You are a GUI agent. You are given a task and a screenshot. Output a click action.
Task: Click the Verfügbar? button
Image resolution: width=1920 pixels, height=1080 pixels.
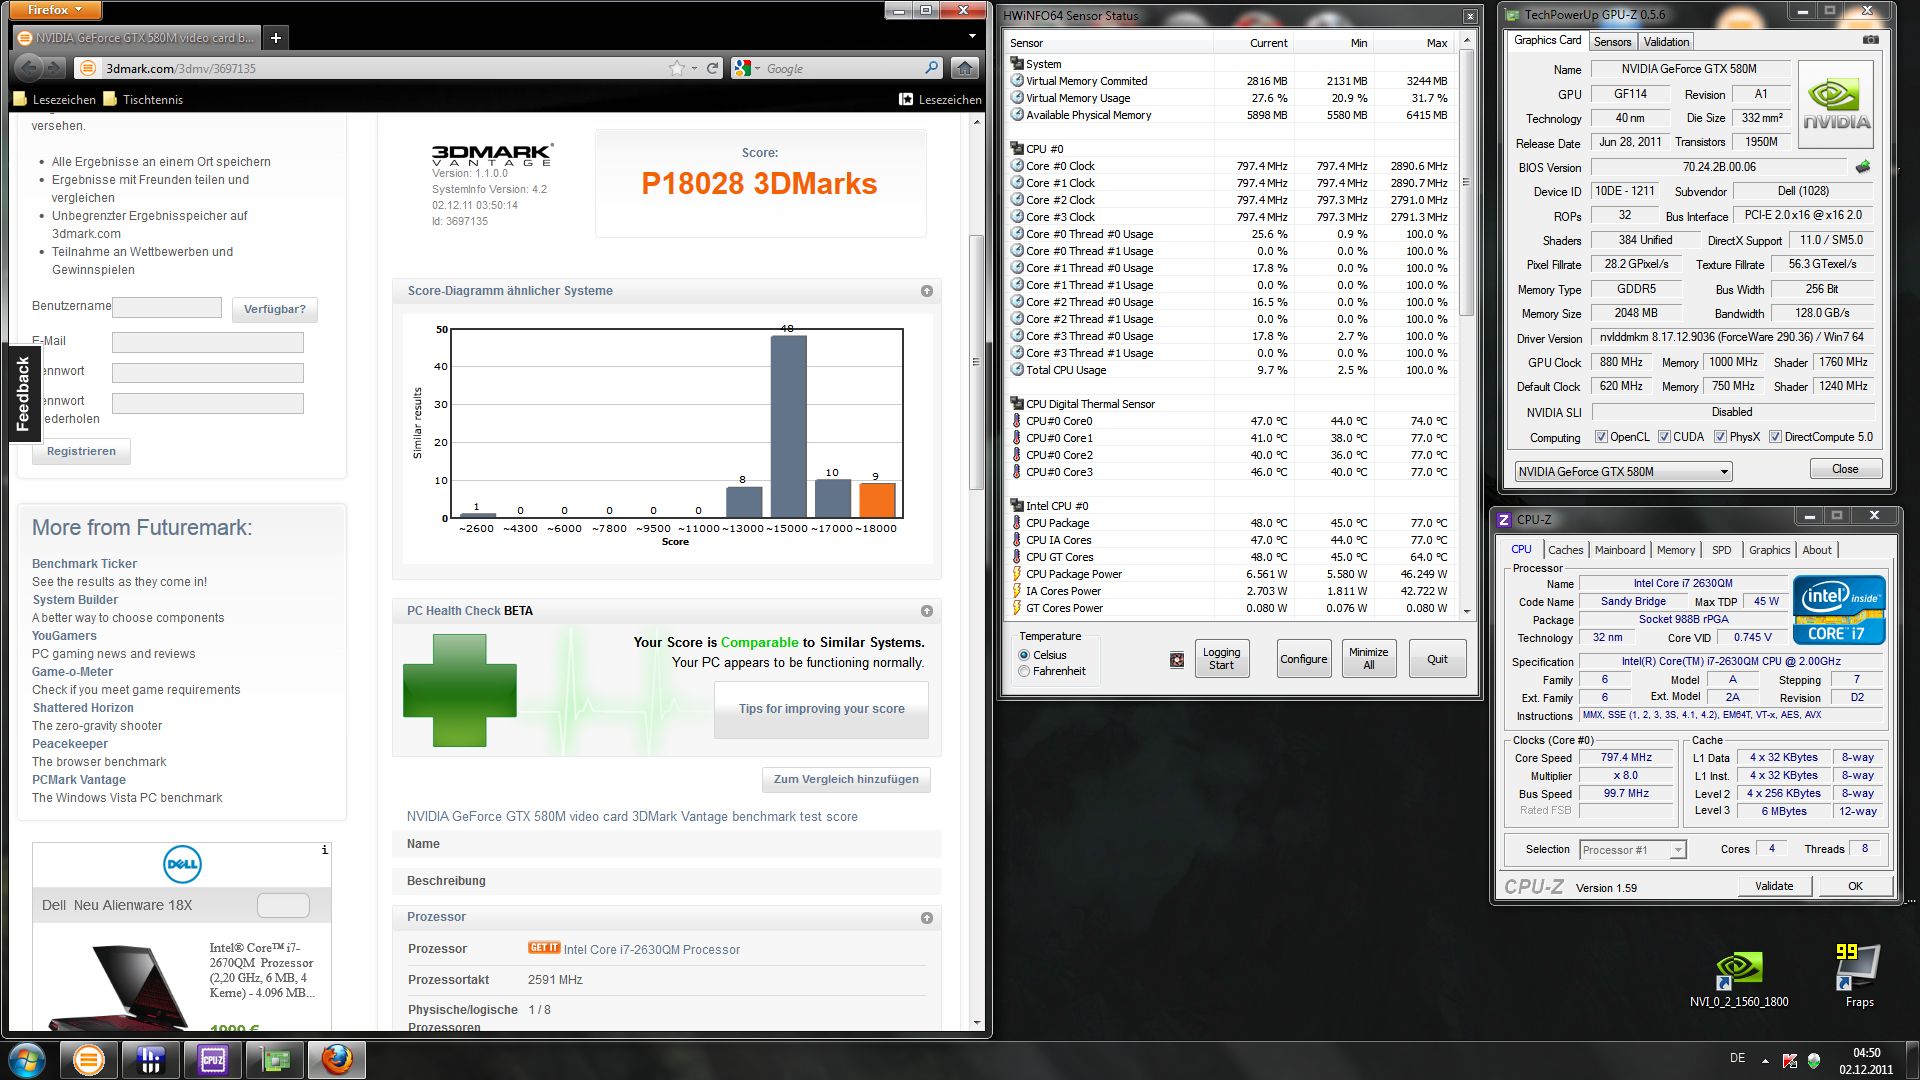pos(274,309)
